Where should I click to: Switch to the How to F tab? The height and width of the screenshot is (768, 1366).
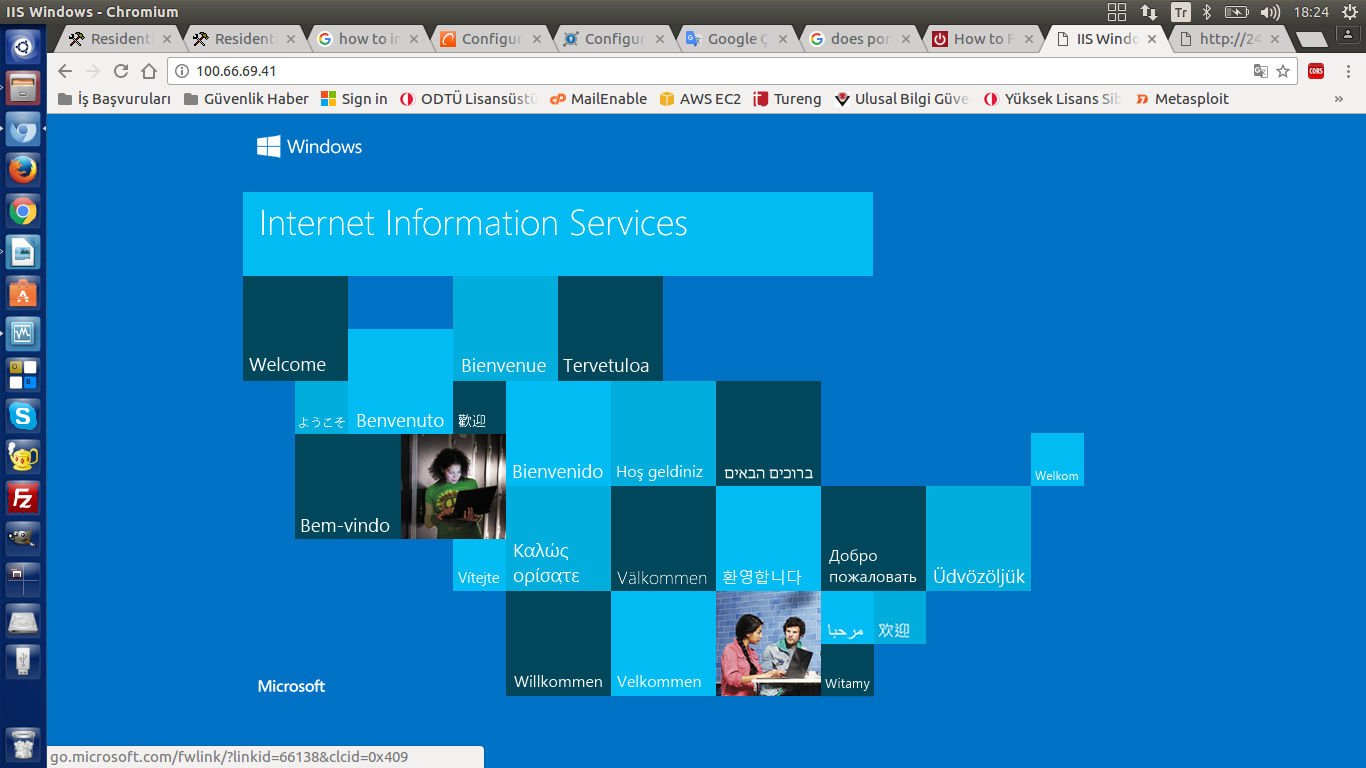(x=975, y=39)
